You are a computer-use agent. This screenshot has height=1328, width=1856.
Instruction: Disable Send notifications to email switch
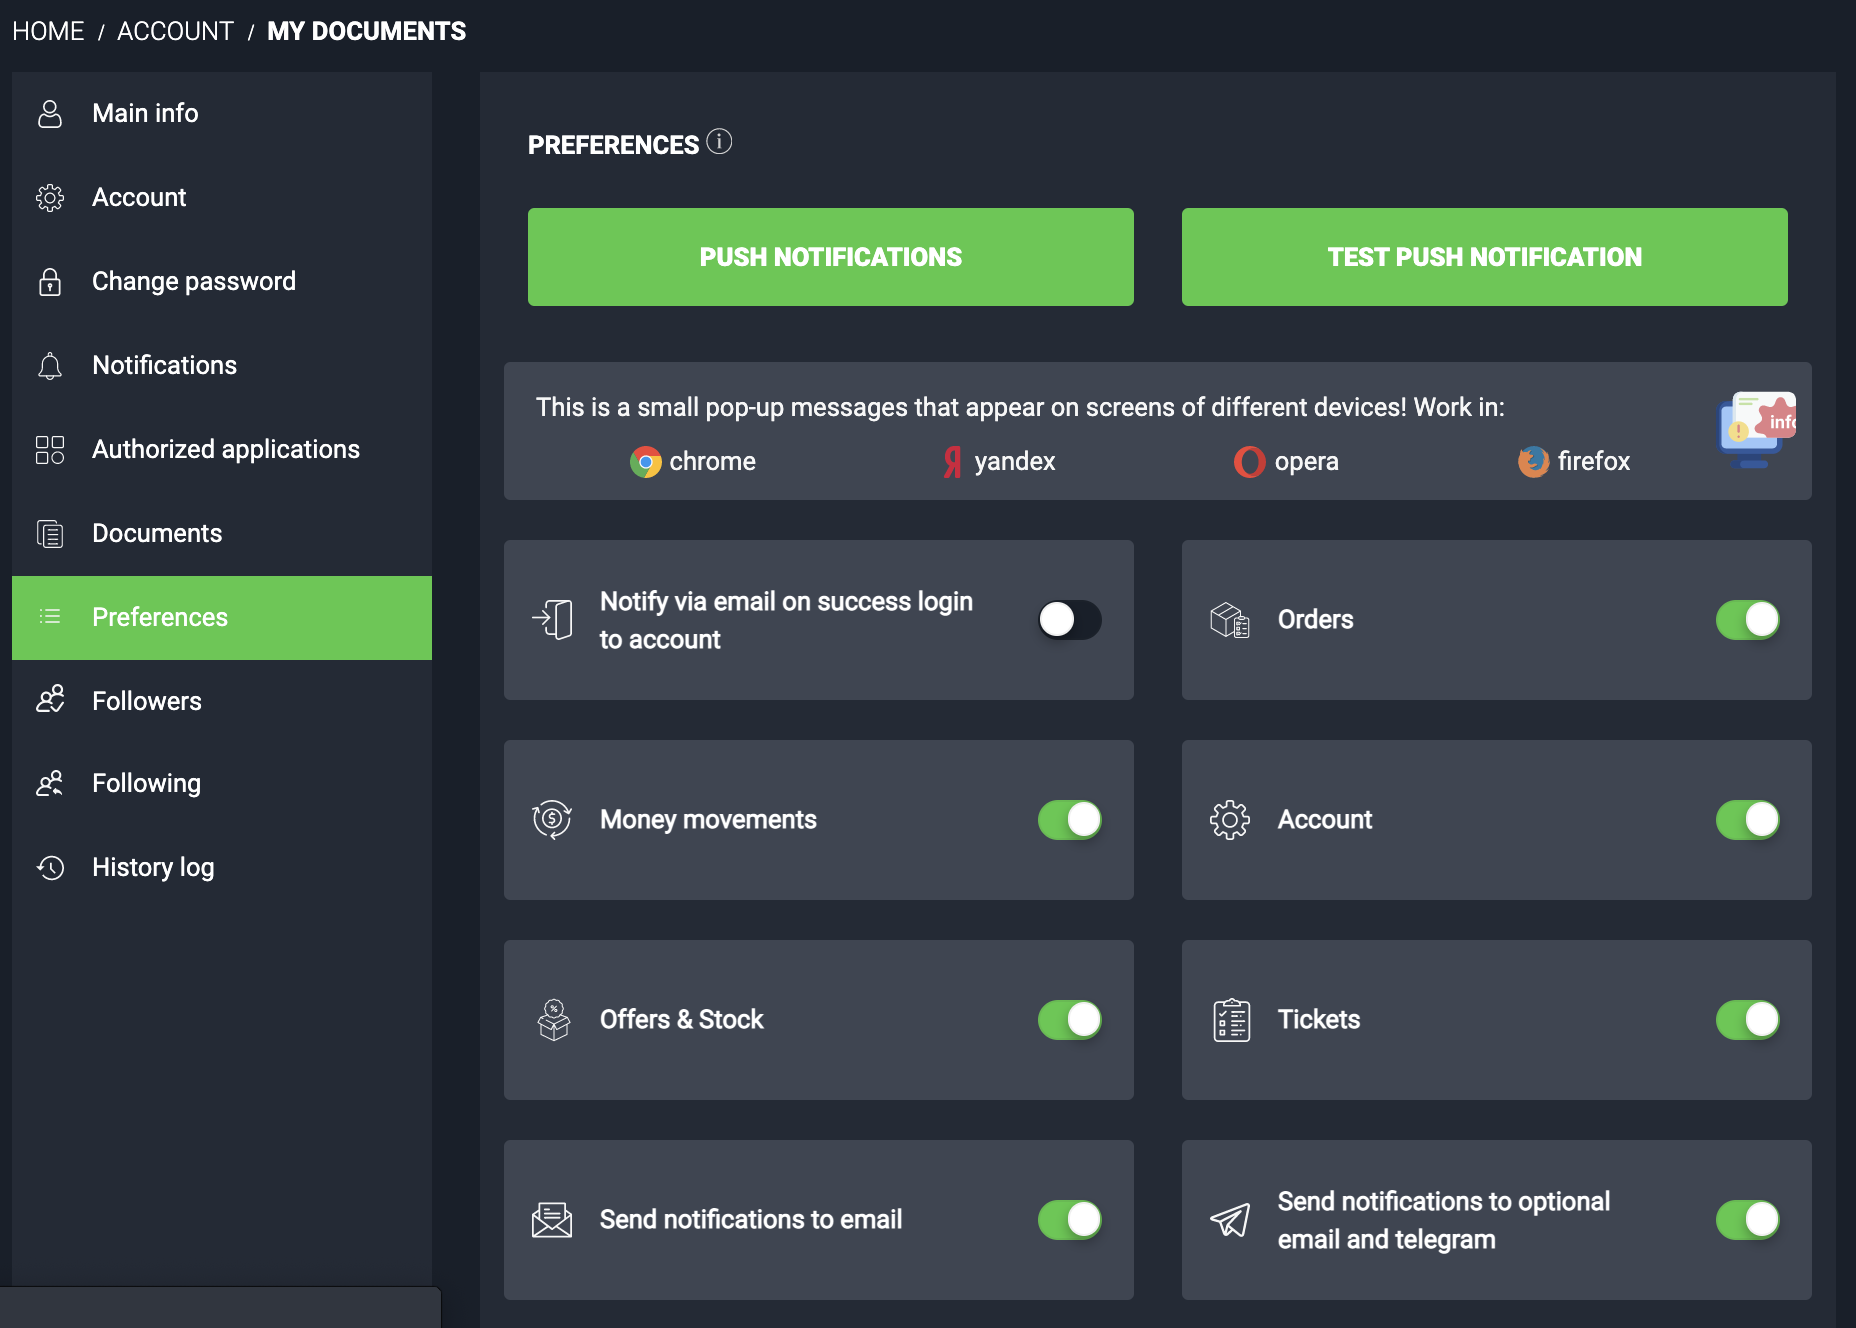(x=1069, y=1220)
